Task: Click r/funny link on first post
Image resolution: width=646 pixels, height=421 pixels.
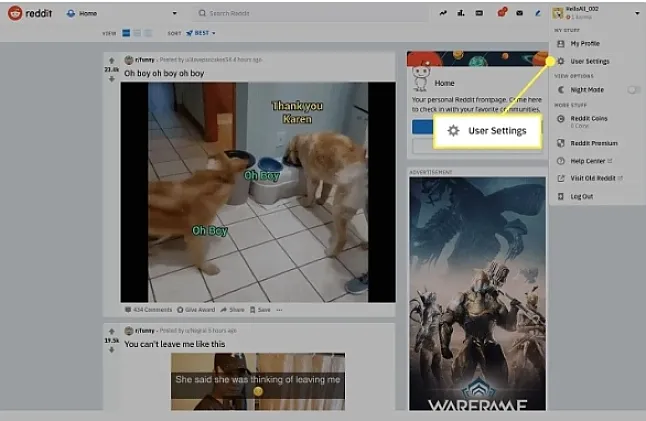Action: (145, 60)
